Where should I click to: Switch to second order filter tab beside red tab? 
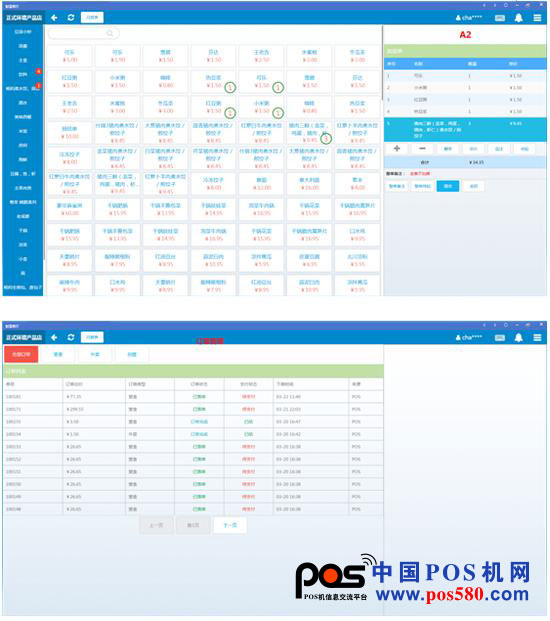pyautogui.click(x=58, y=354)
